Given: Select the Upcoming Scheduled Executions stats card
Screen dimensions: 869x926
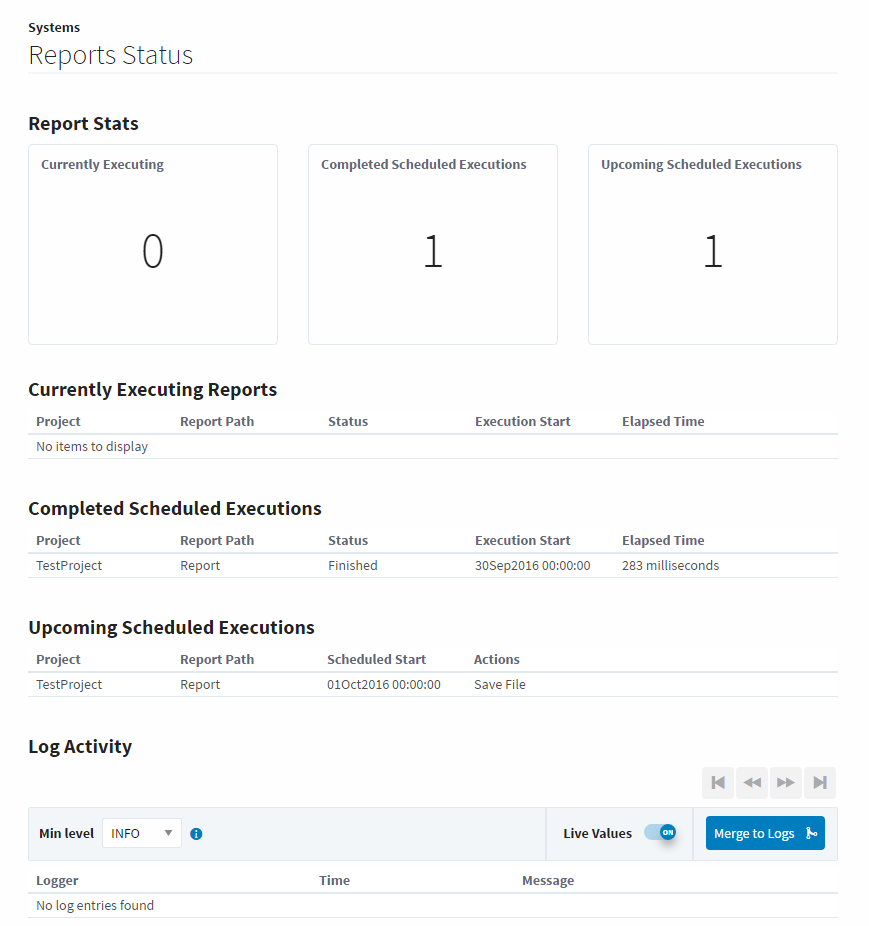Looking at the screenshot, I should 712,245.
